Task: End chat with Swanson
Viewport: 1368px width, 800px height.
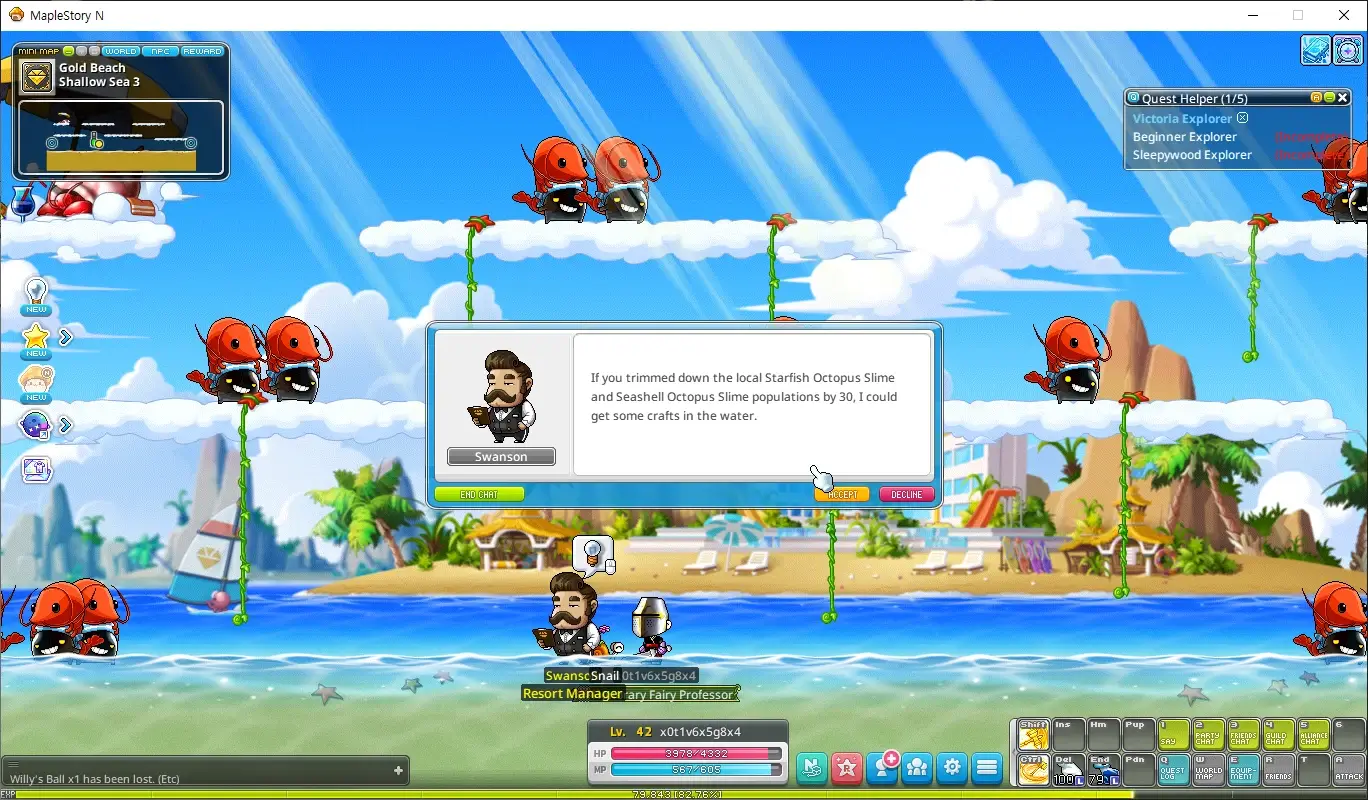Action: pyautogui.click(x=479, y=494)
